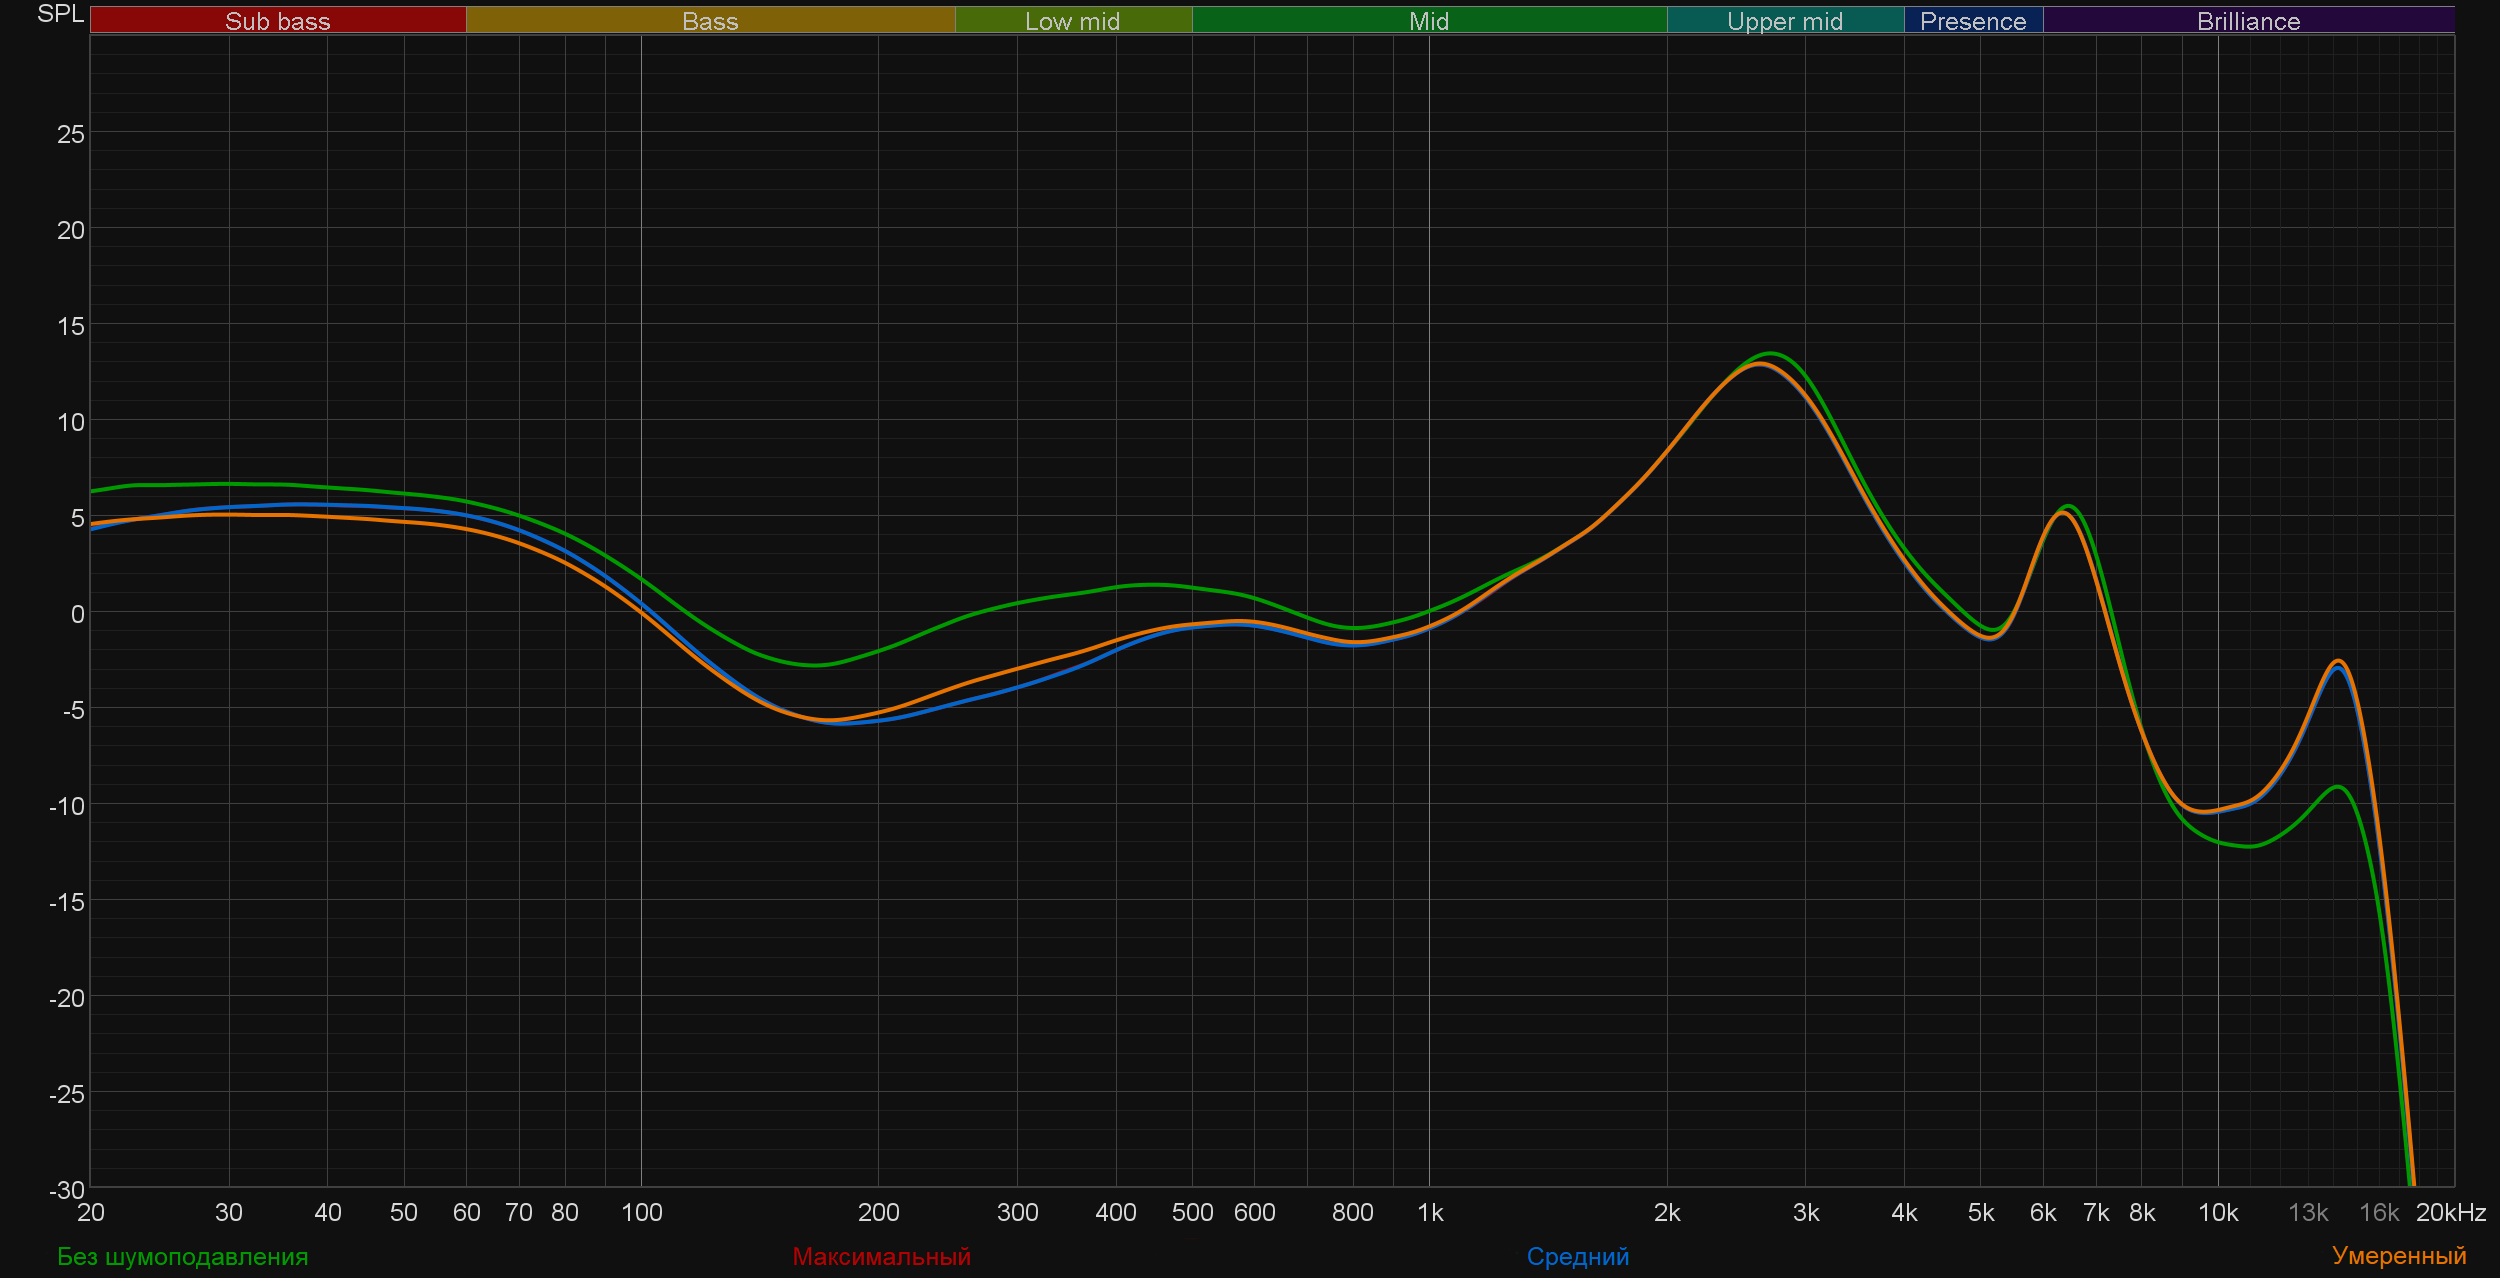Image resolution: width=2500 pixels, height=1278 pixels.
Task: Click the orange Умеренный legend entry
Action: (x=2398, y=1255)
